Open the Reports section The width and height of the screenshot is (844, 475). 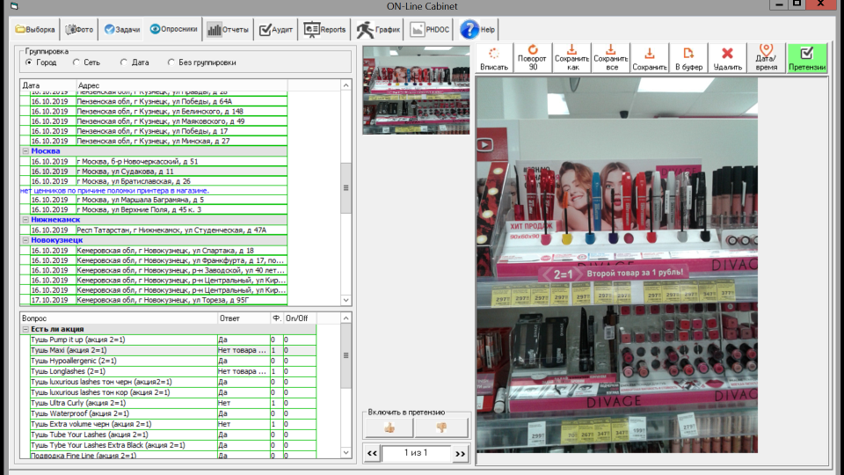(325, 29)
